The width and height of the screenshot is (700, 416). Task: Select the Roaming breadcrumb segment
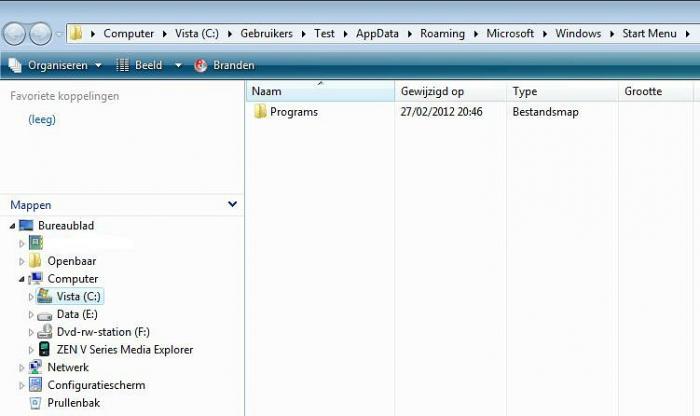click(442, 33)
